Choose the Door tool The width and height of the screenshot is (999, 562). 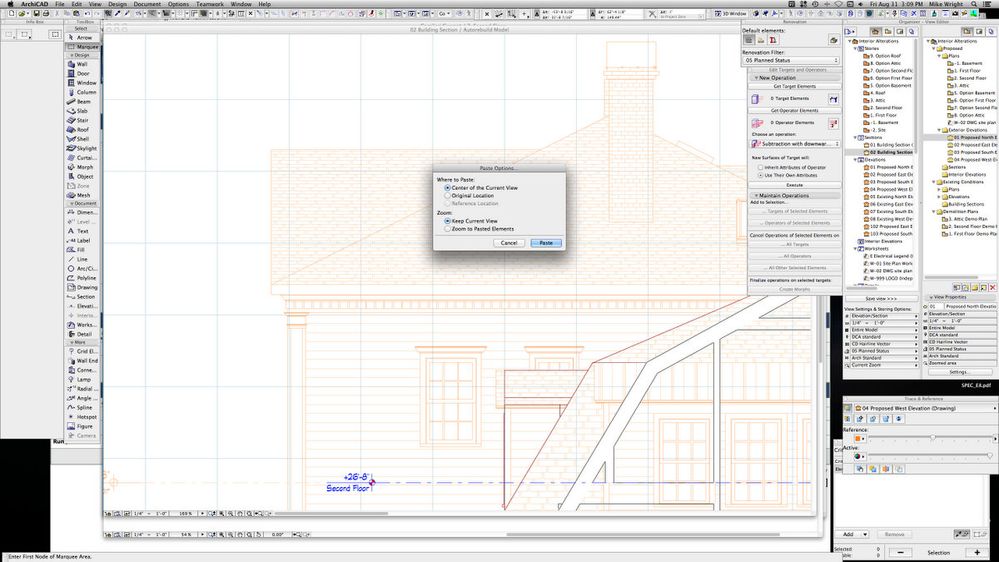point(82,73)
